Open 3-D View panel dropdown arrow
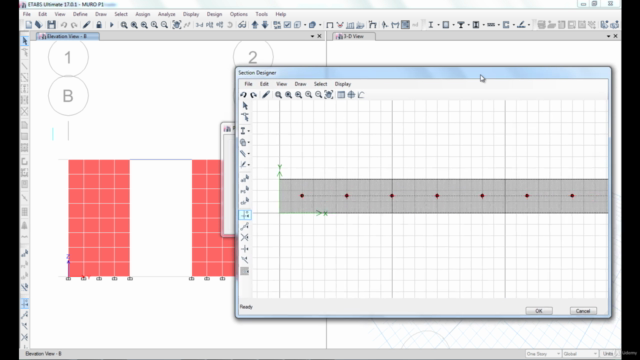This screenshot has width=640, height=360. [x=608, y=36]
